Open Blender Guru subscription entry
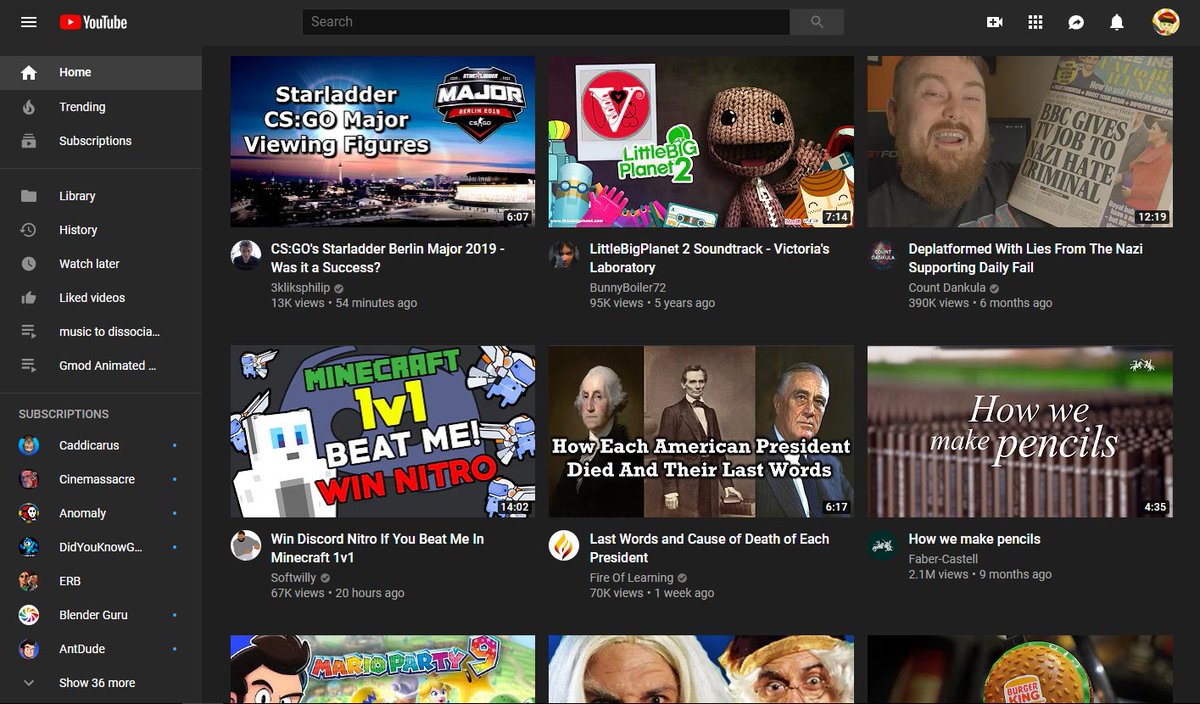The height and width of the screenshot is (704, 1200). pos(101,616)
